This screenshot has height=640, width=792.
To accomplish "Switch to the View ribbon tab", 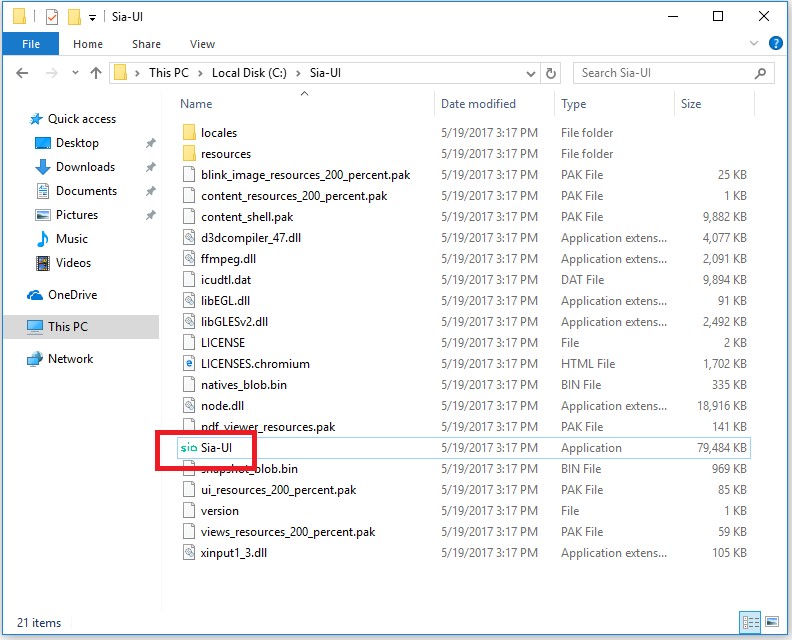I will (x=202, y=44).
